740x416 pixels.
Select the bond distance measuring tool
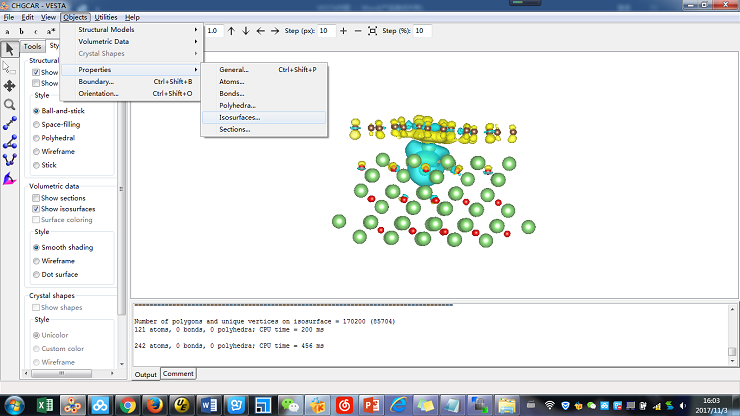click(x=10, y=123)
